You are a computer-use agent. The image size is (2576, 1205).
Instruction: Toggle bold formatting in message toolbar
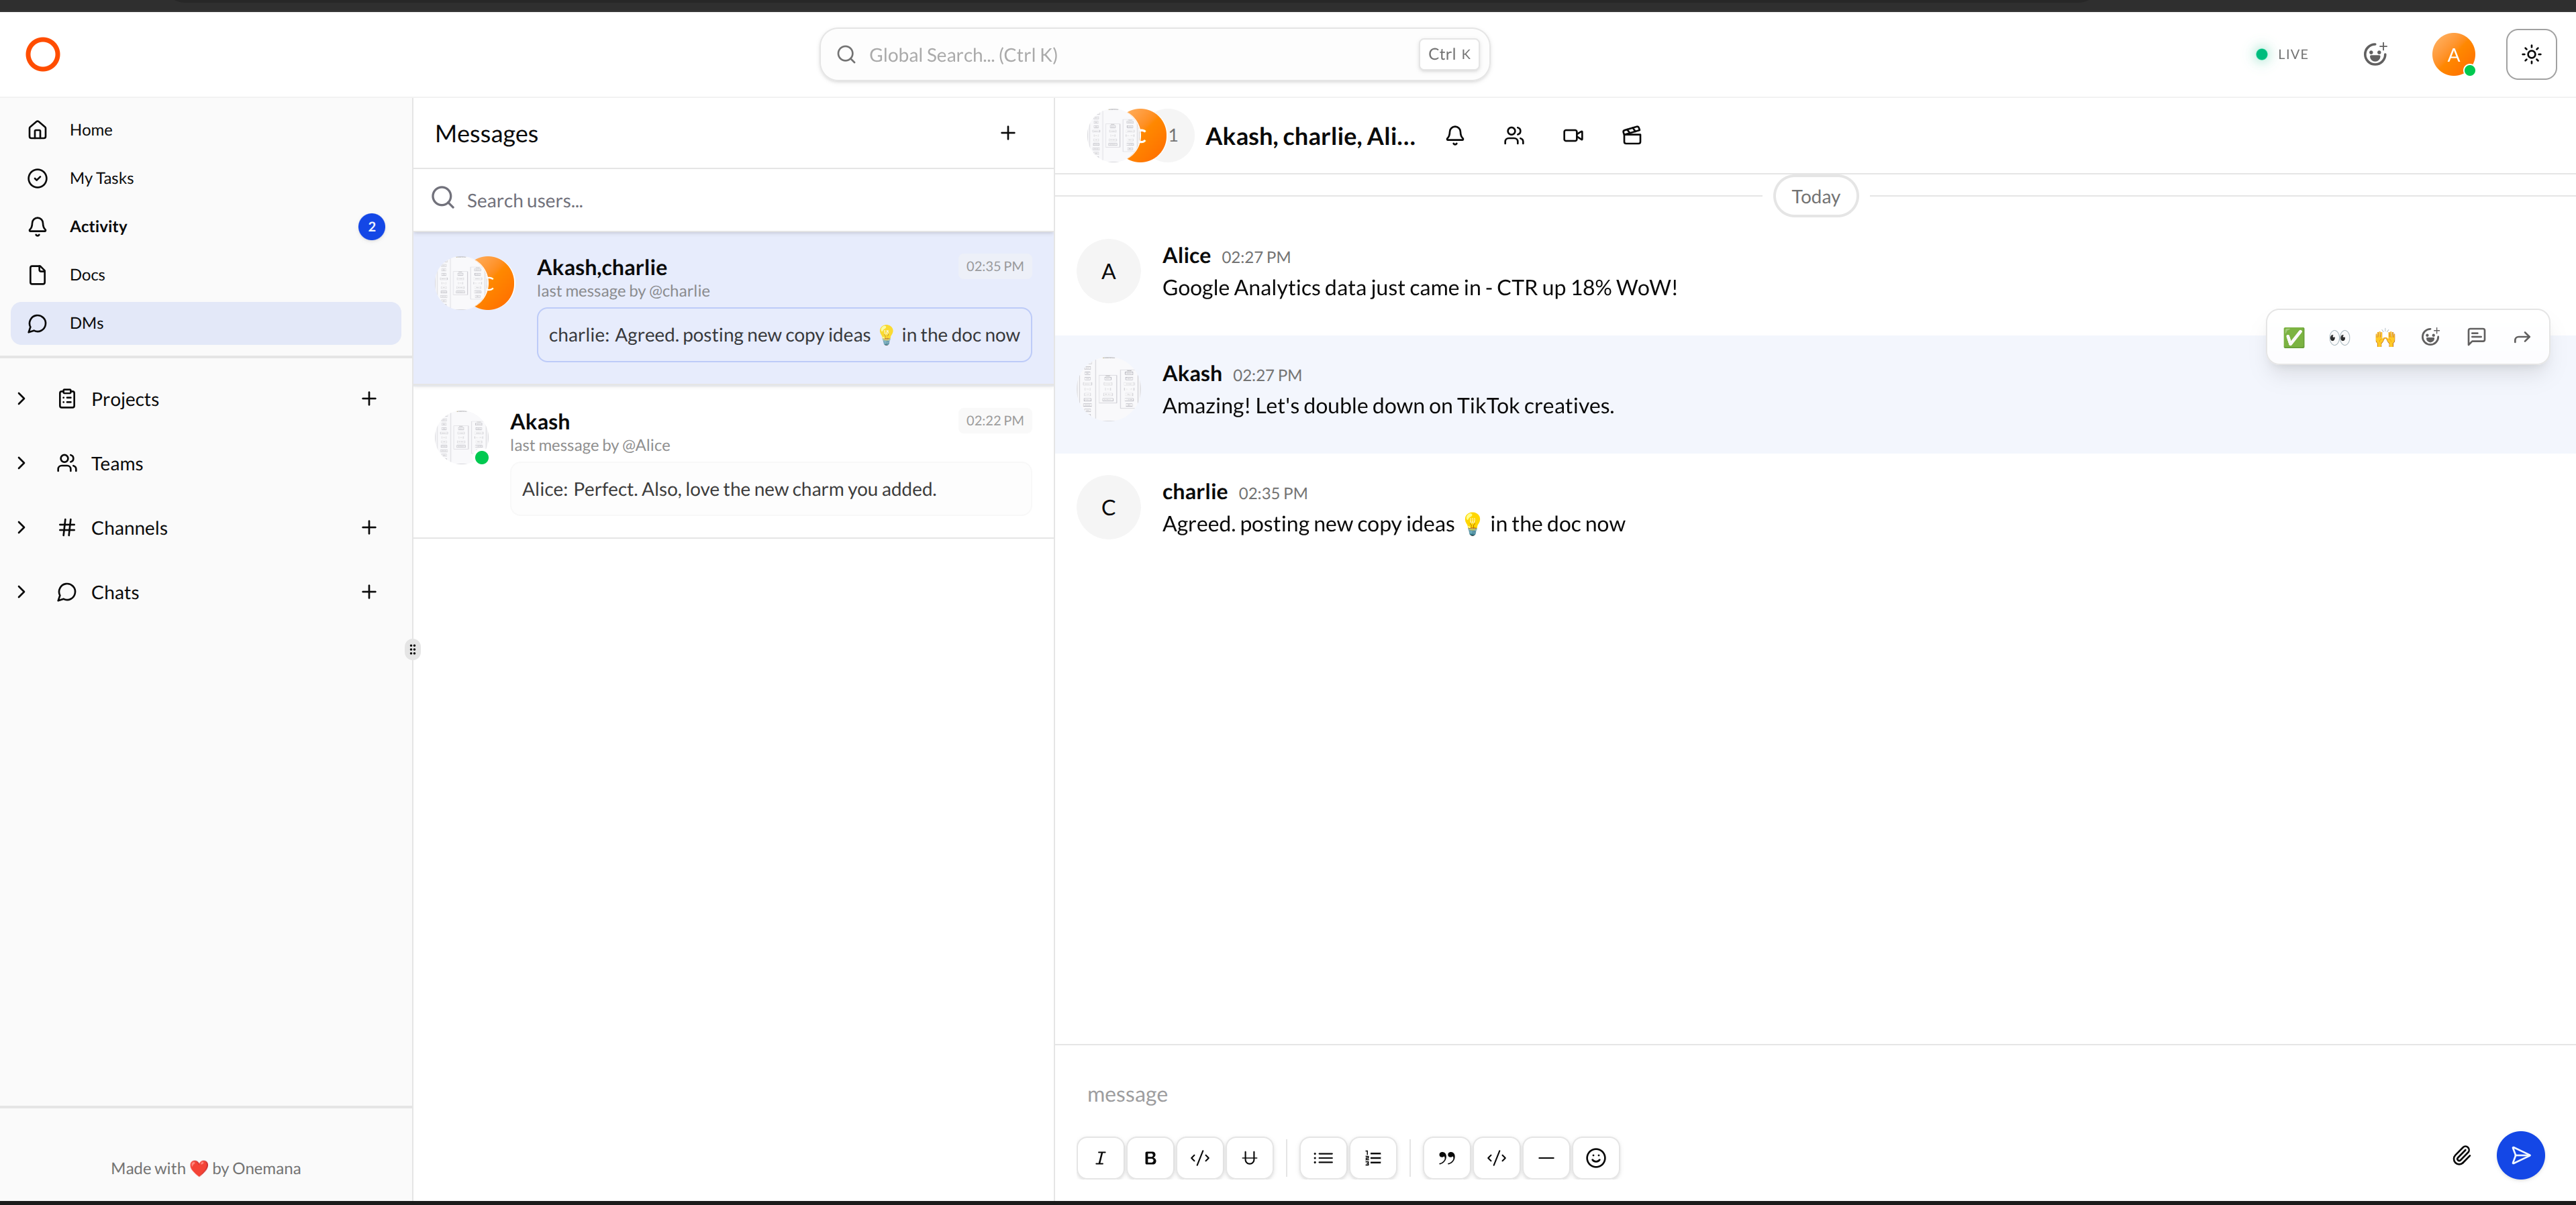click(x=1150, y=1158)
